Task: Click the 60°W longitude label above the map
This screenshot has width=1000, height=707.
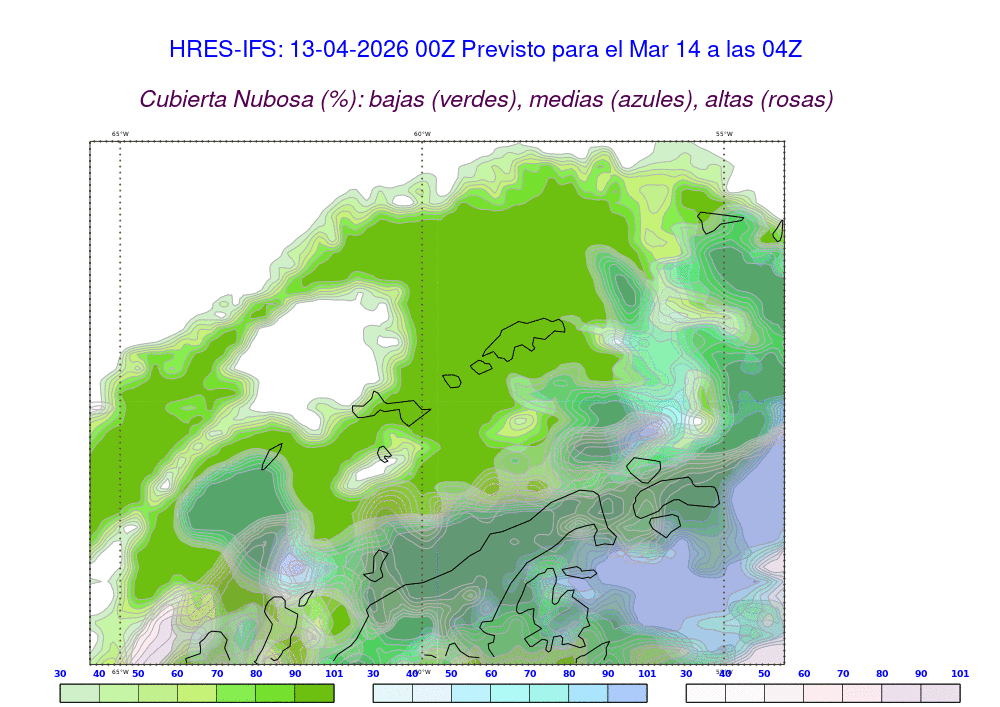Action: coord(422,134)
